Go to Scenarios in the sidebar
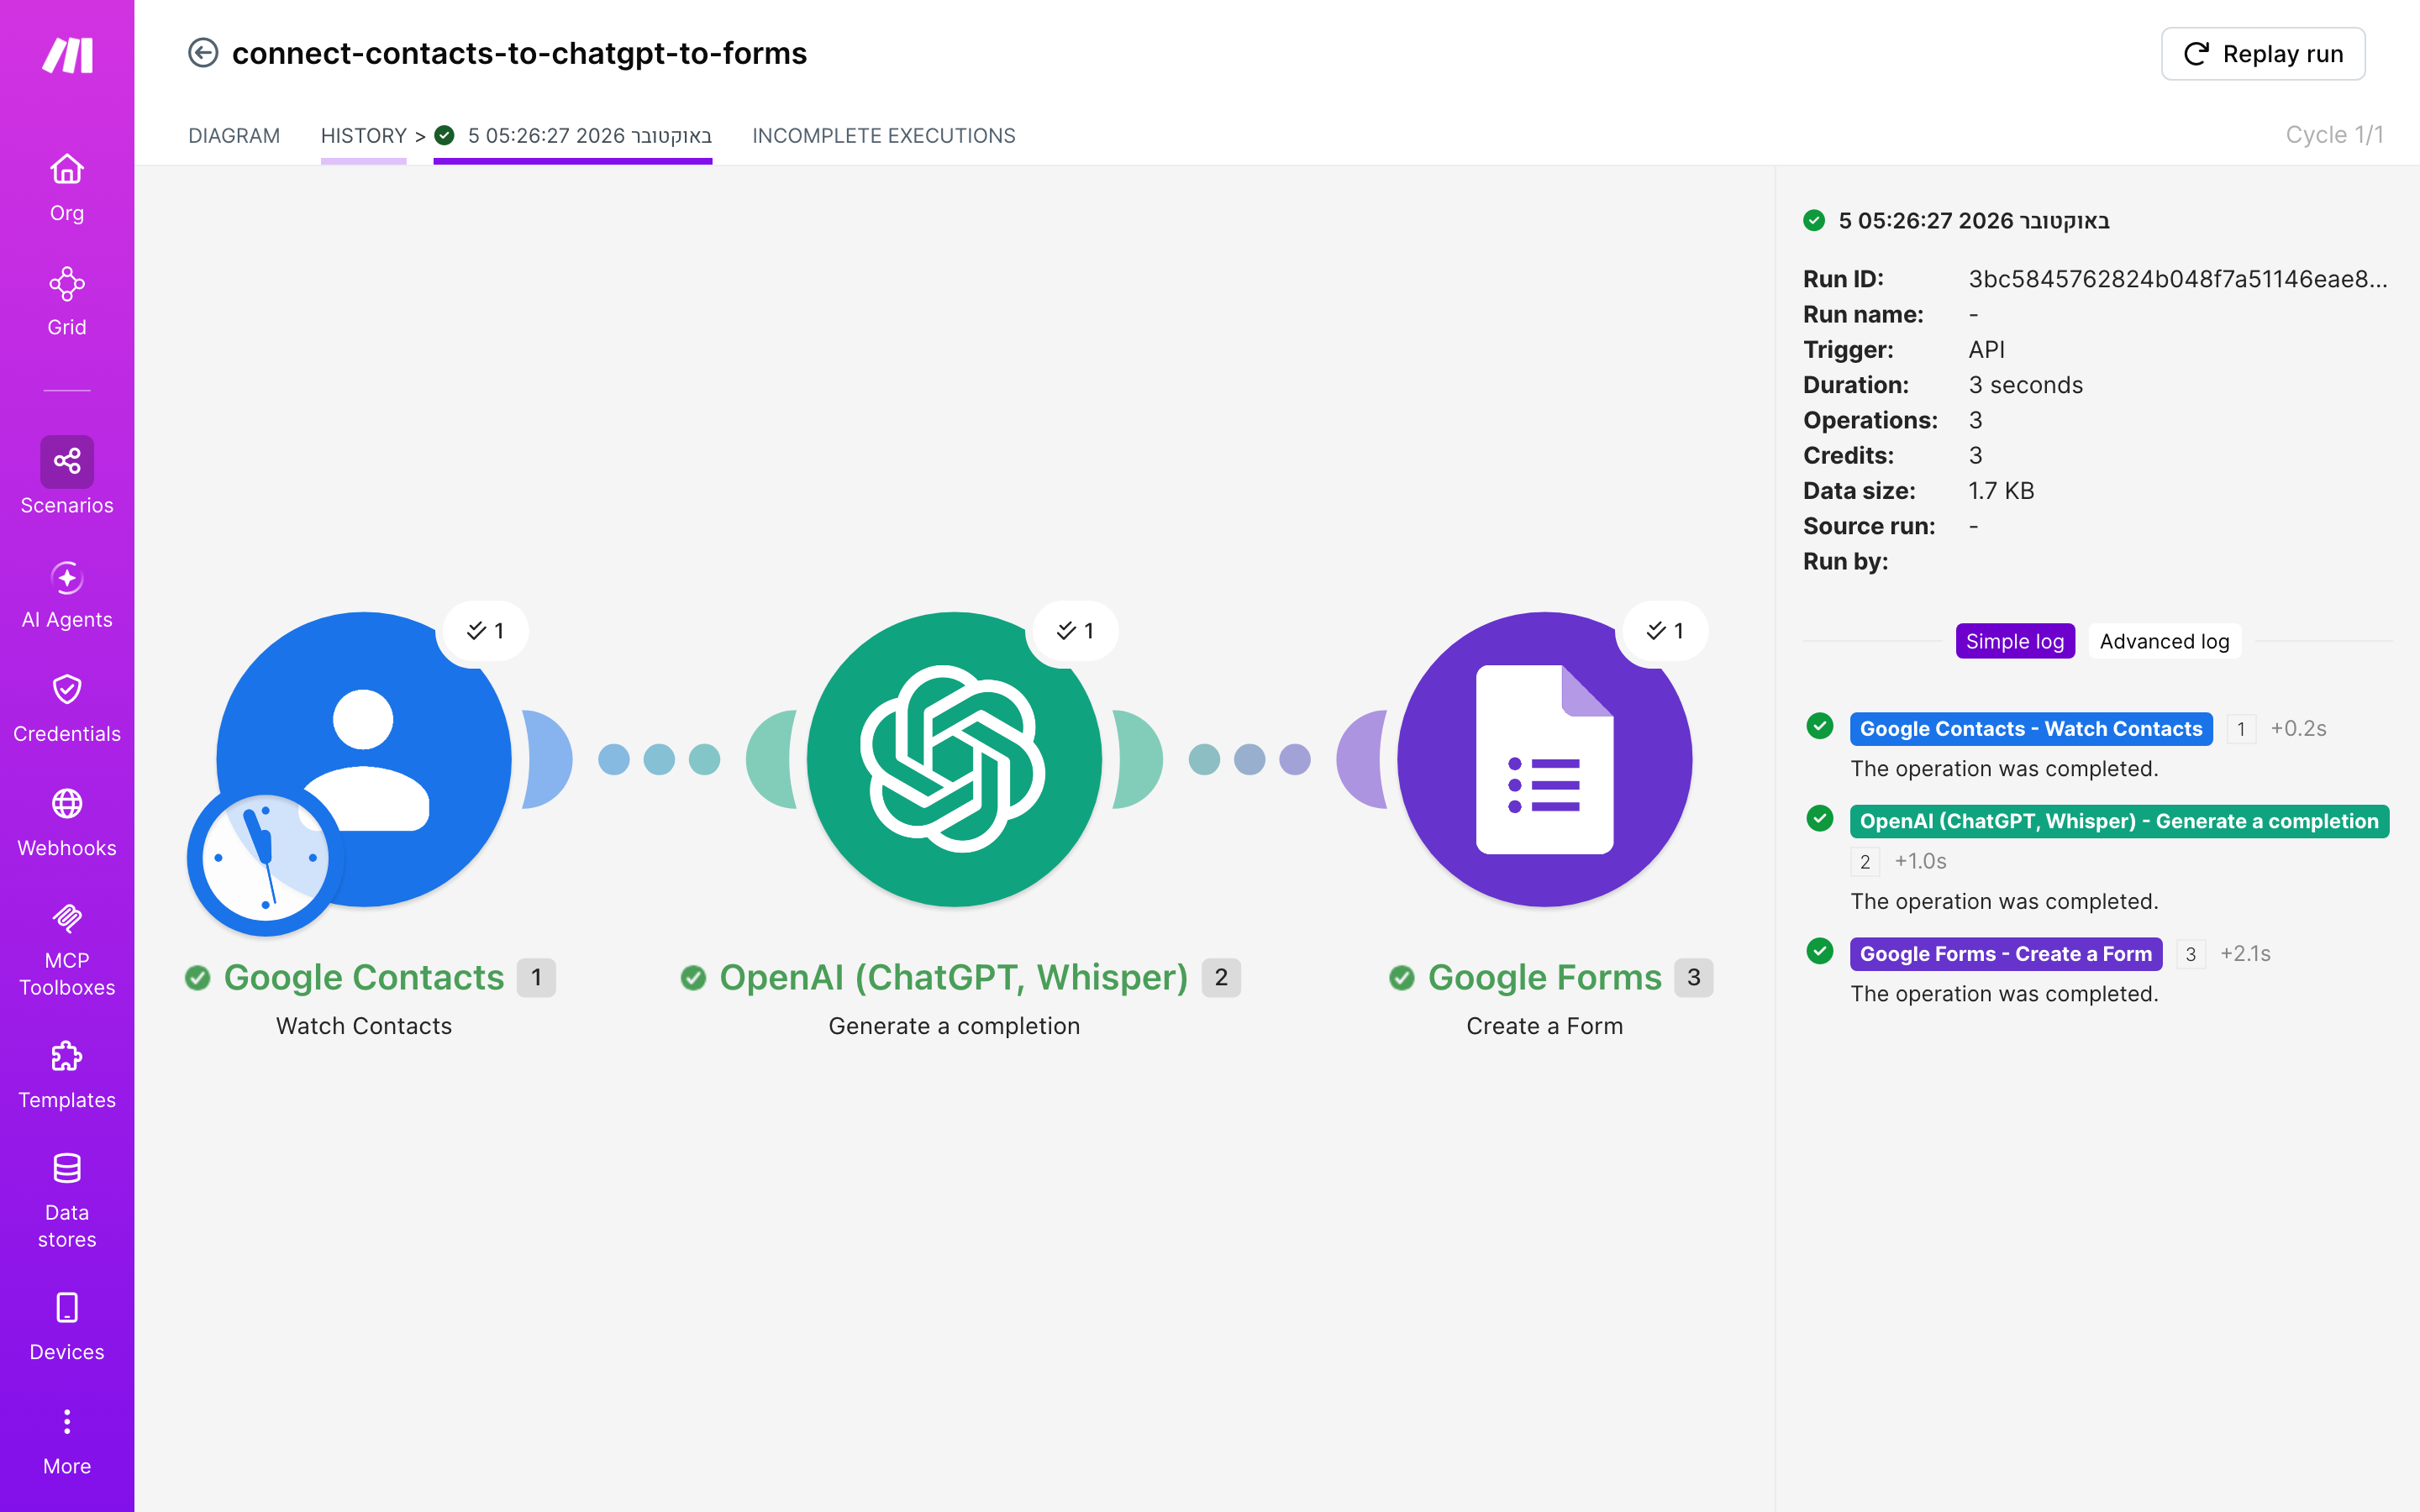The image size is (2420, 1512). click(67, 476)
